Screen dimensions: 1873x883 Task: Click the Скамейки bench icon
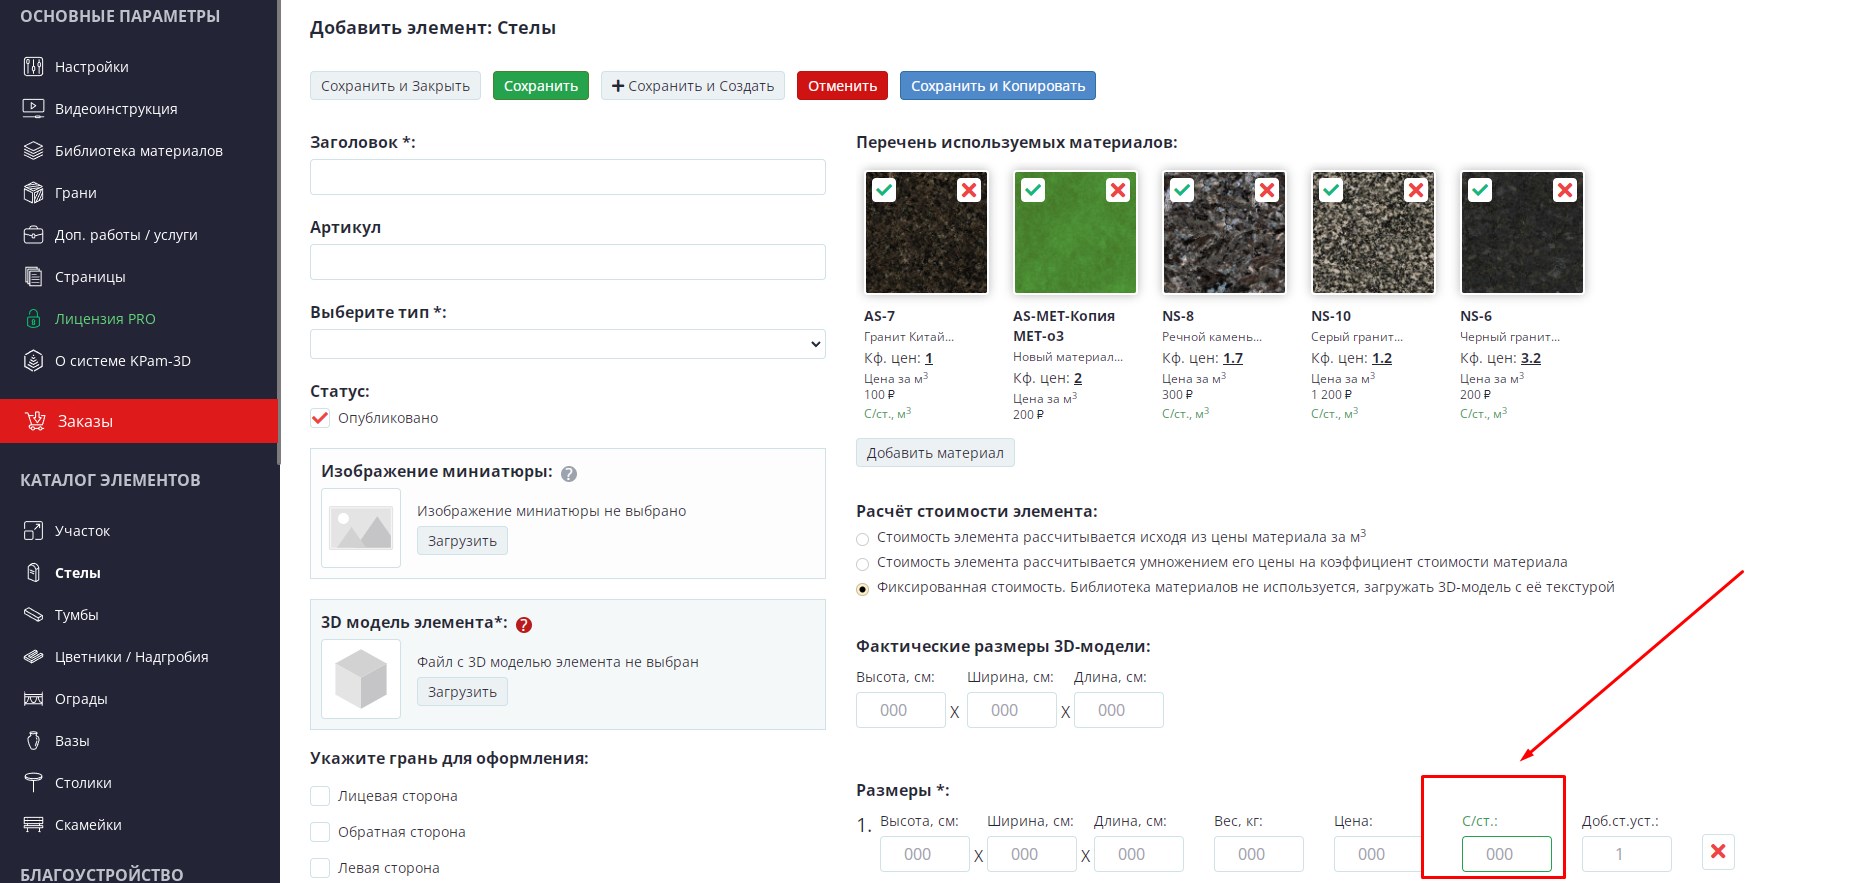click(33, 825)
